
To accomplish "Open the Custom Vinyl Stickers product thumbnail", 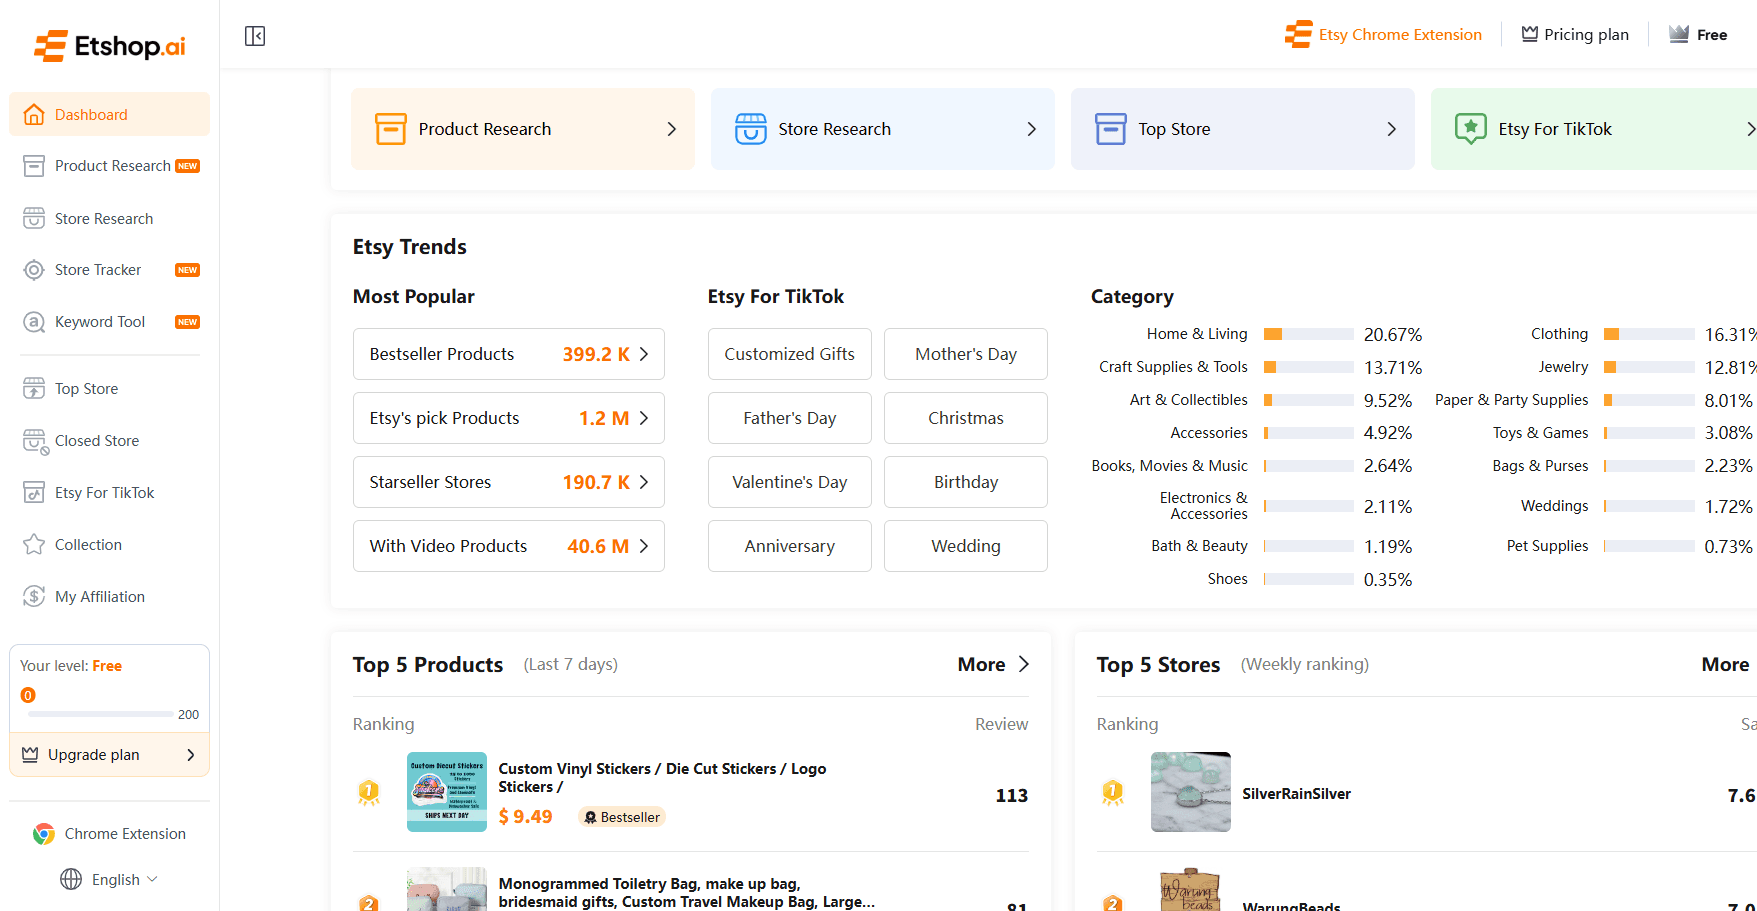I will click(446, 791).
